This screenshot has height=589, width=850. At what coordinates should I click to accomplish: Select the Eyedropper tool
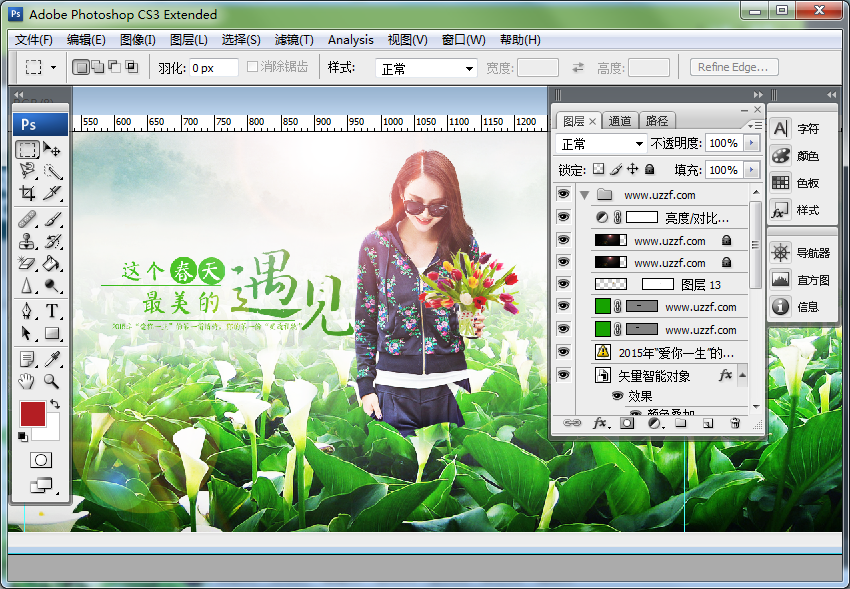coord(52,358)
